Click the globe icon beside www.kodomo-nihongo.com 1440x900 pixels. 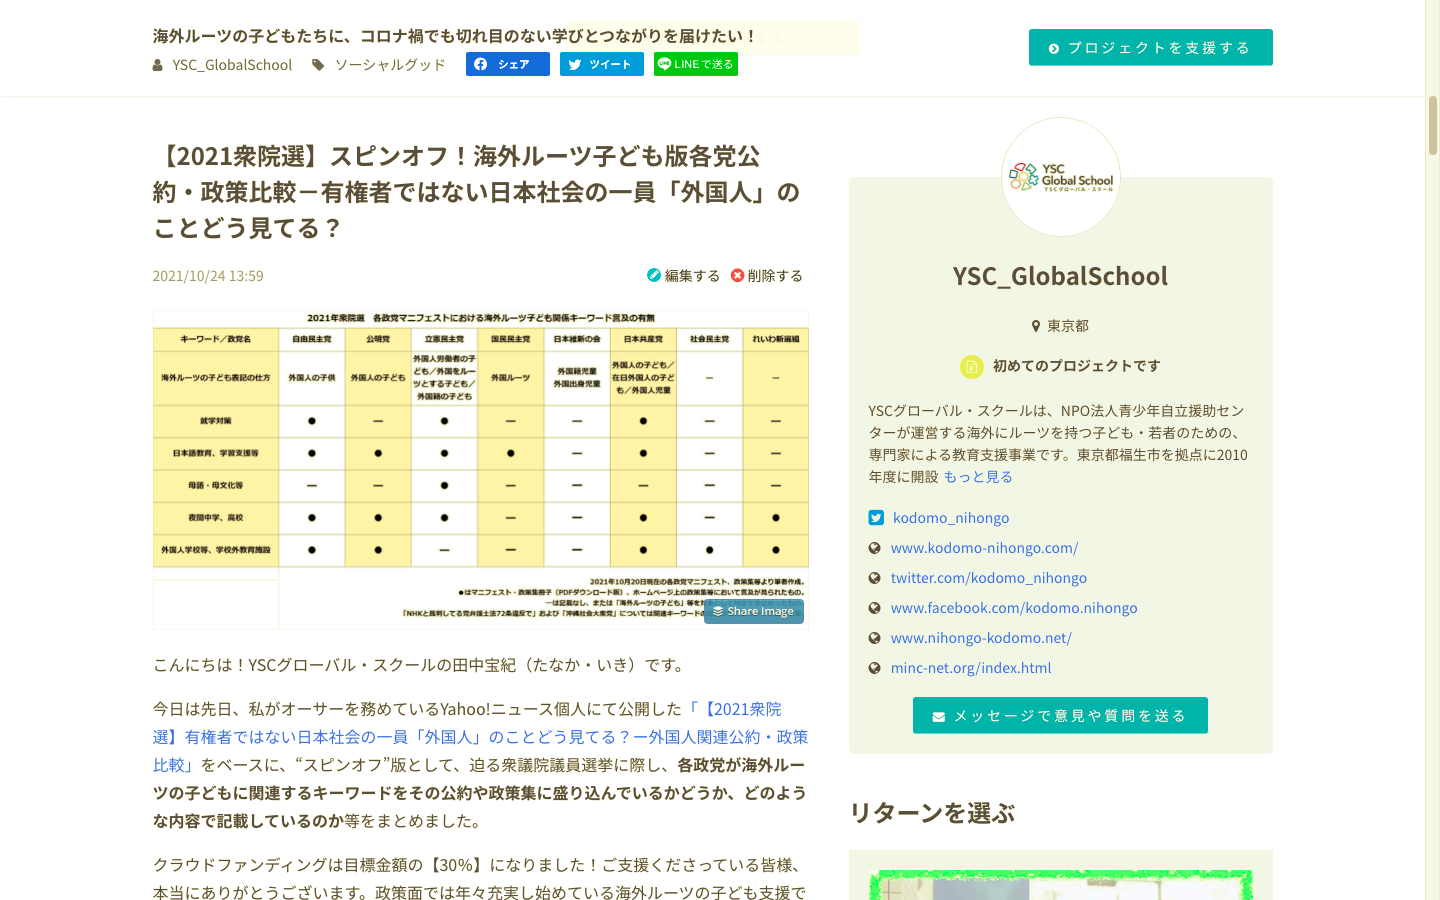tap(874, 547)
